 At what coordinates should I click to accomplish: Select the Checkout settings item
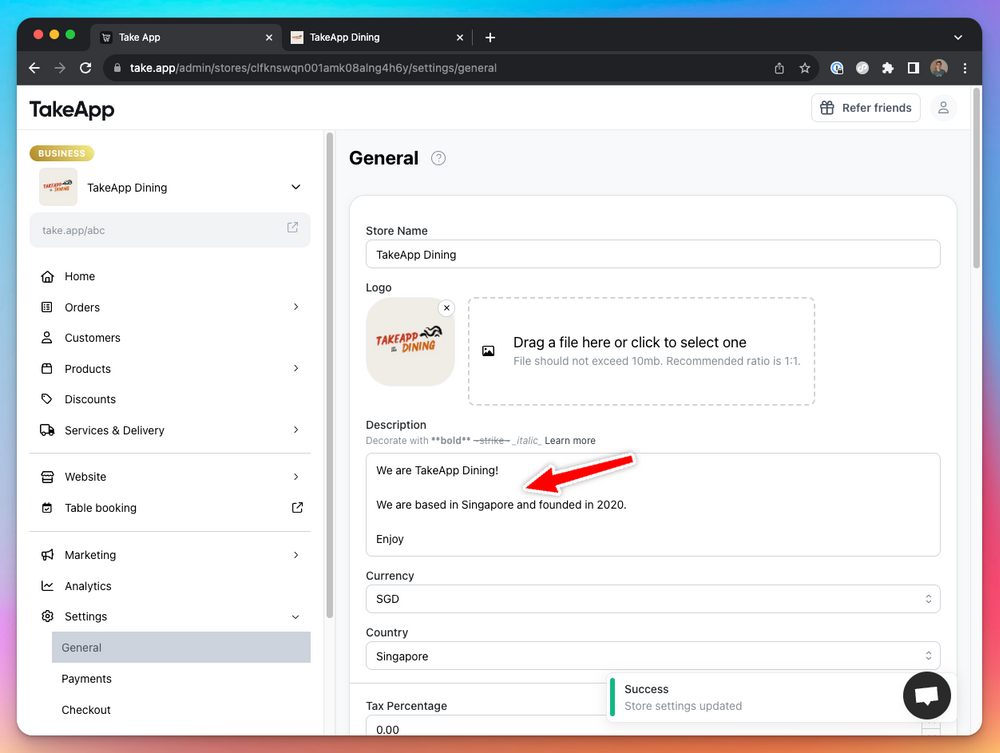click(181, 710)
